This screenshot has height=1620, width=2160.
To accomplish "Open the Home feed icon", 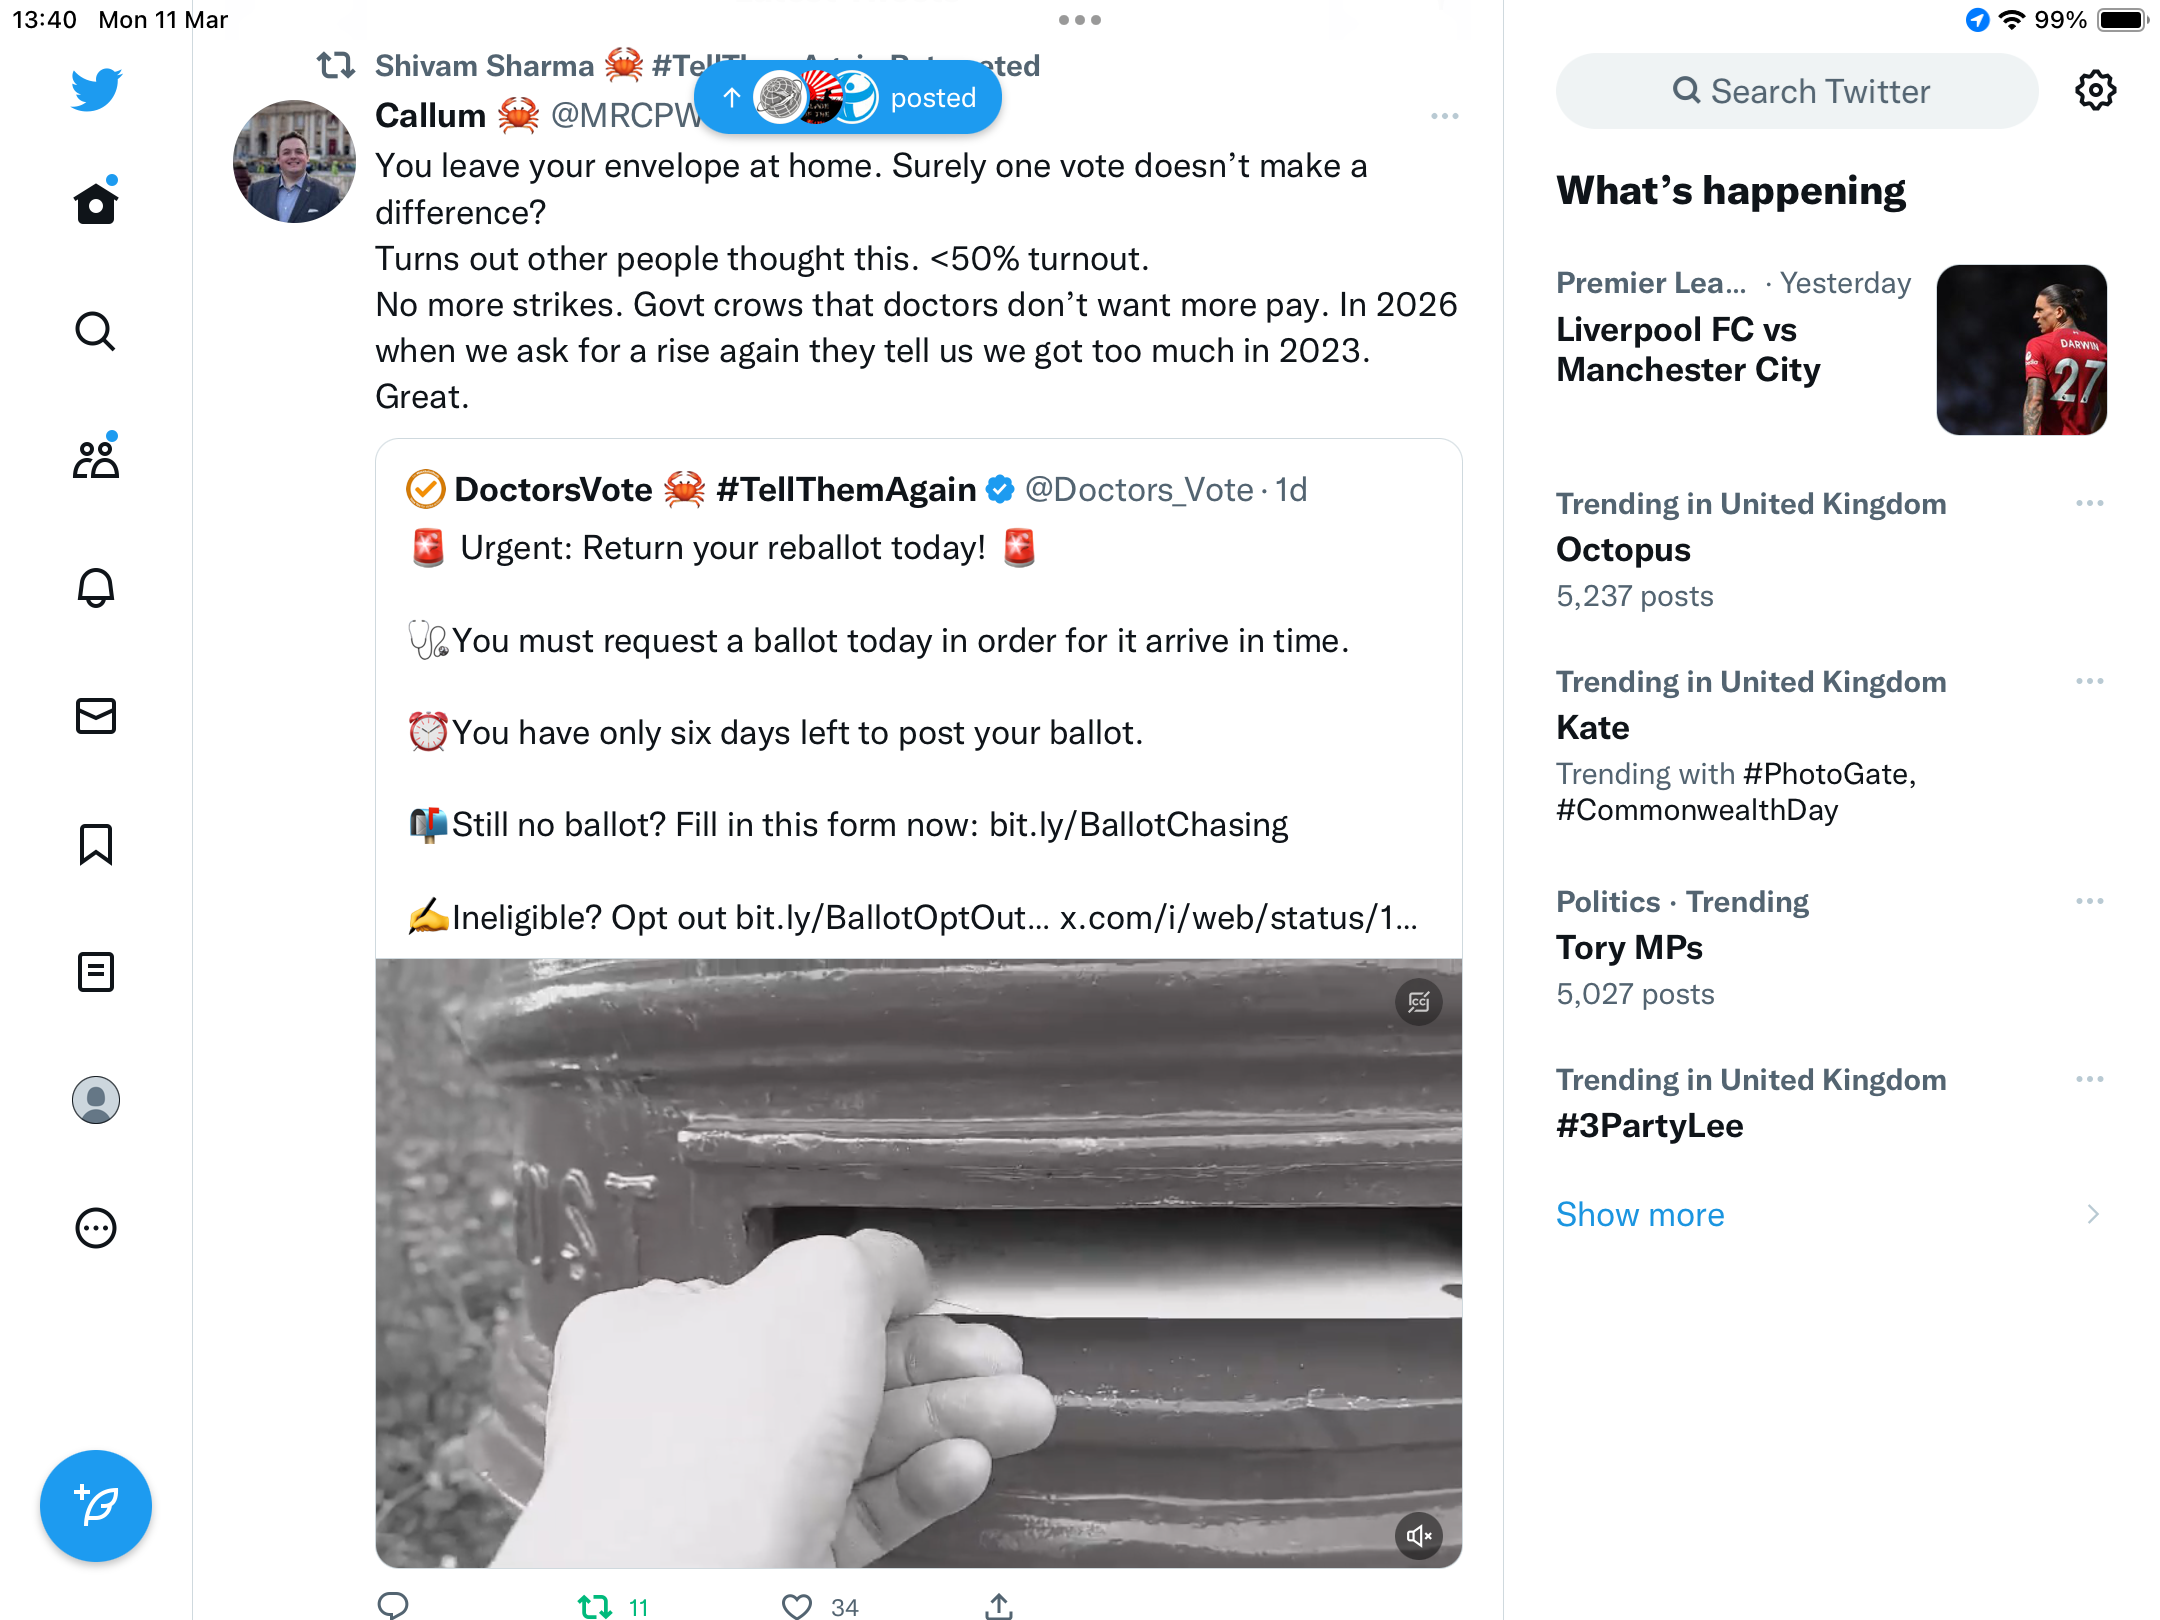I will (96, 203).
